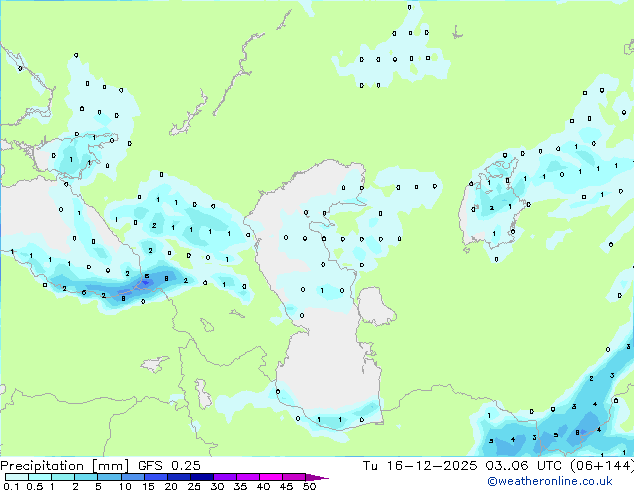Image resolution: width=634 pixels, height=490 pixels.
Task: Click the 35–40 mm legend color swatch
Action: click(x=247, y=477)
